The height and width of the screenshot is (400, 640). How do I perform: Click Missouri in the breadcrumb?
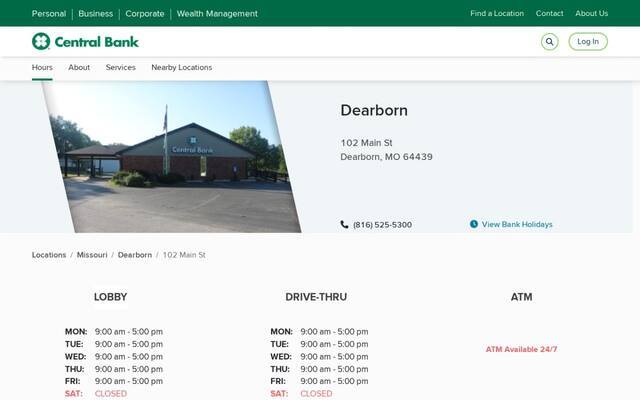pos(92,255)
